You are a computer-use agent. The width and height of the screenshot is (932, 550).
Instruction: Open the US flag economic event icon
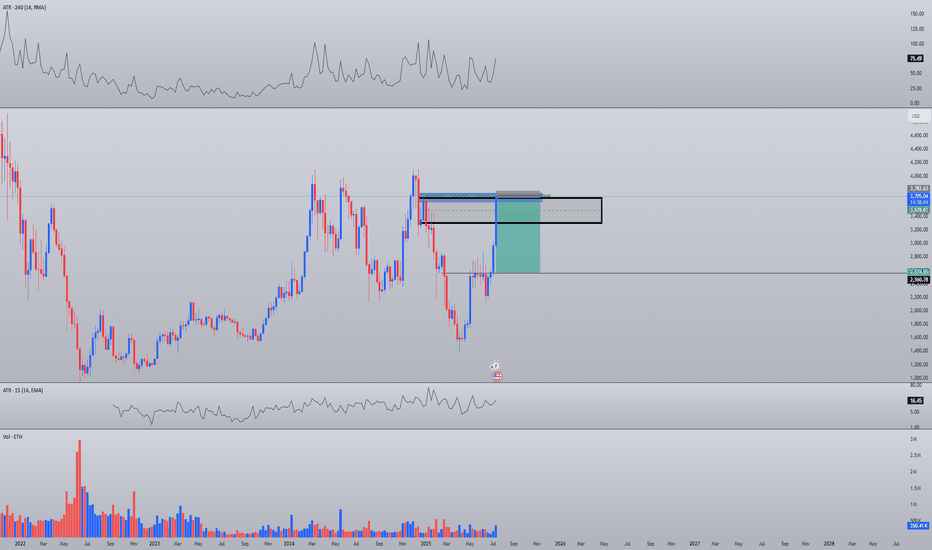[497, 376]
